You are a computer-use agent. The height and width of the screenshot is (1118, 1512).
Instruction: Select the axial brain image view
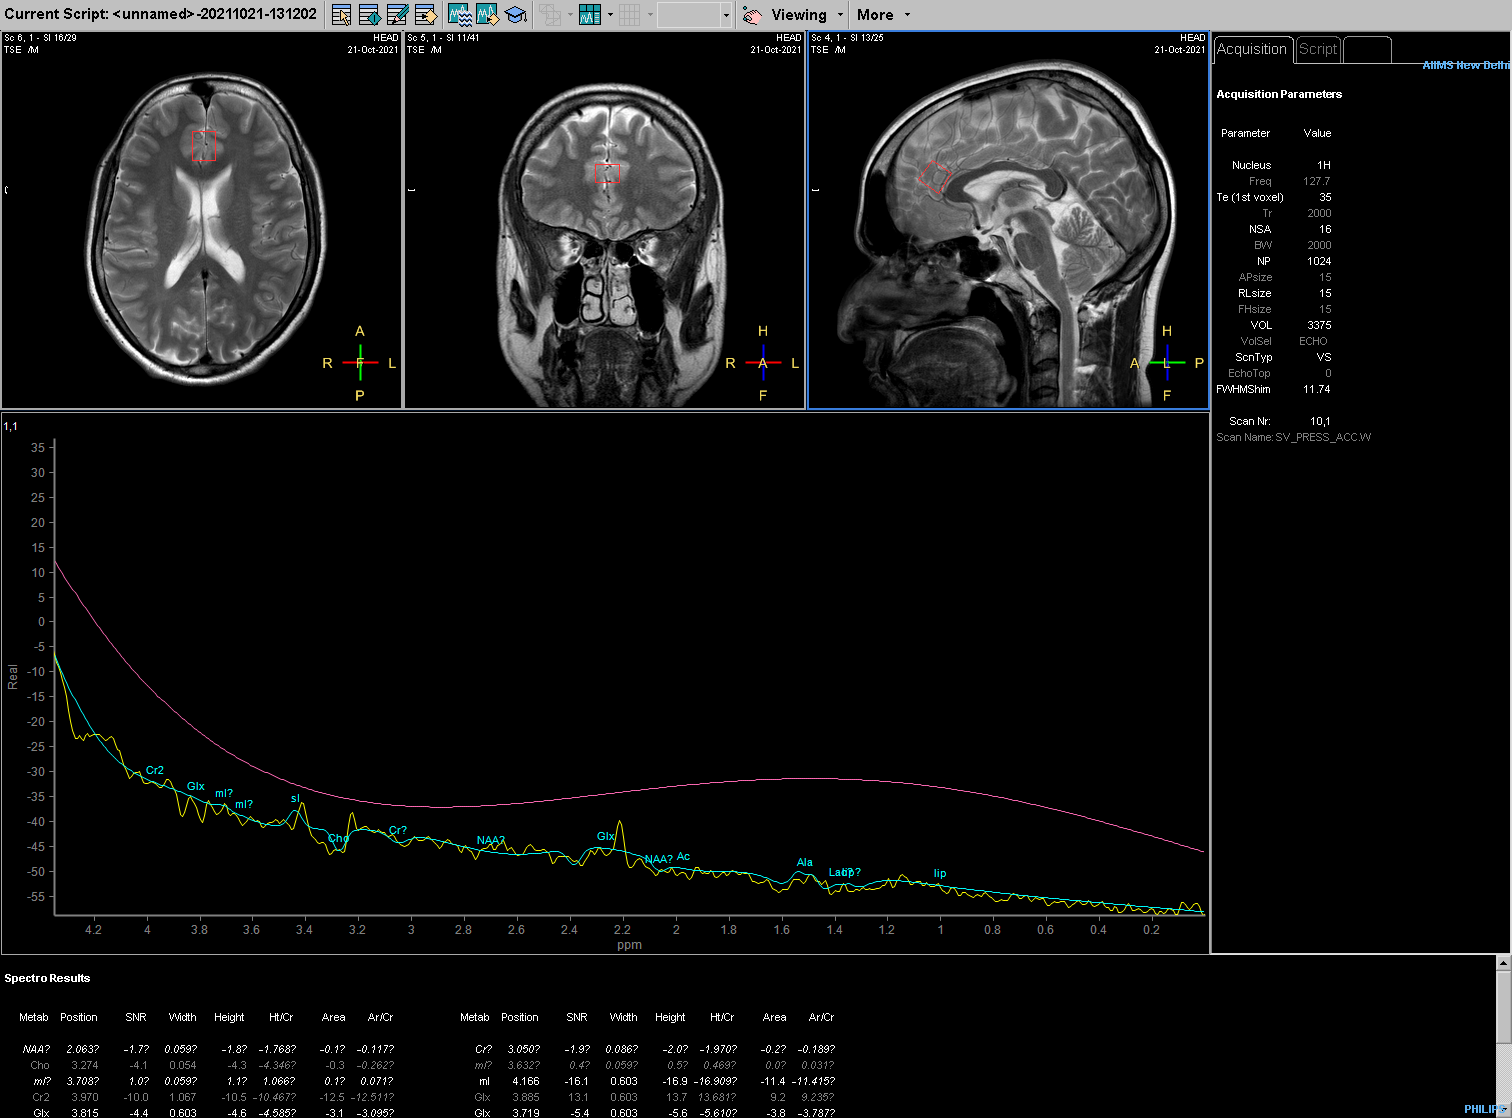pos(202,220)
